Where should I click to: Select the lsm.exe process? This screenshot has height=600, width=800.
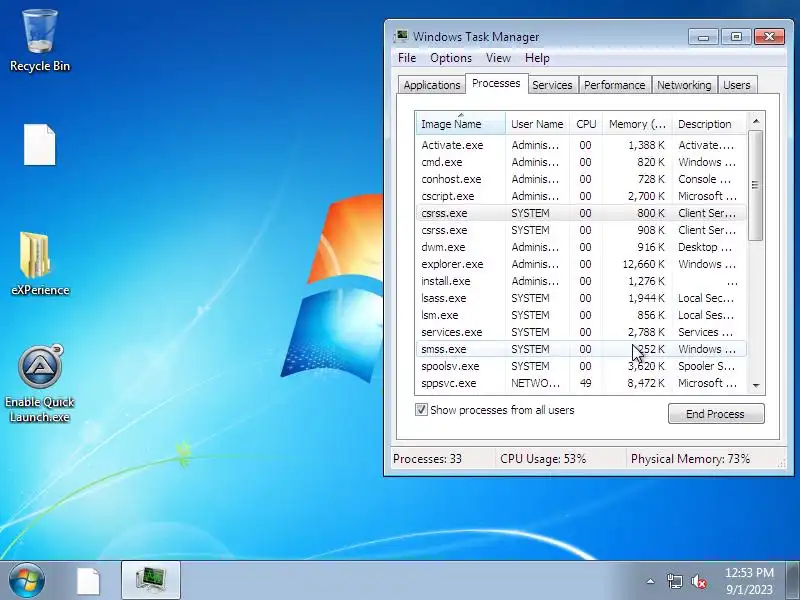point(581,315)
